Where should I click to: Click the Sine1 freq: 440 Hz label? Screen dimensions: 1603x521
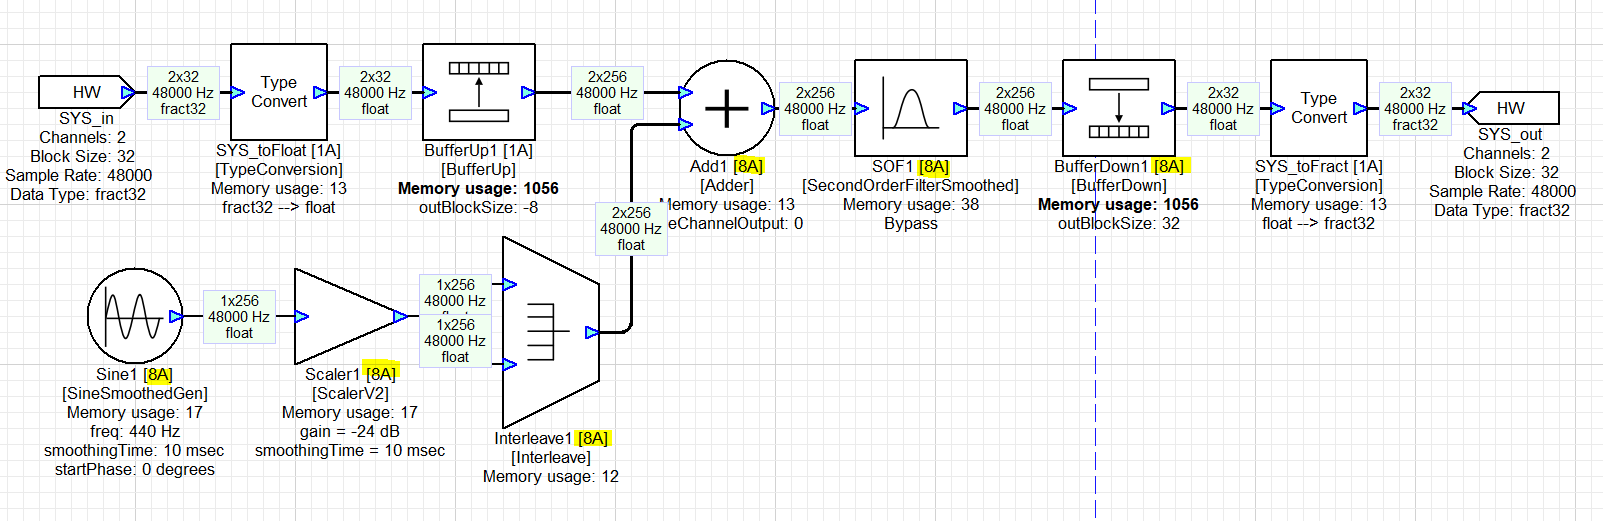click(x=135, y=431)
